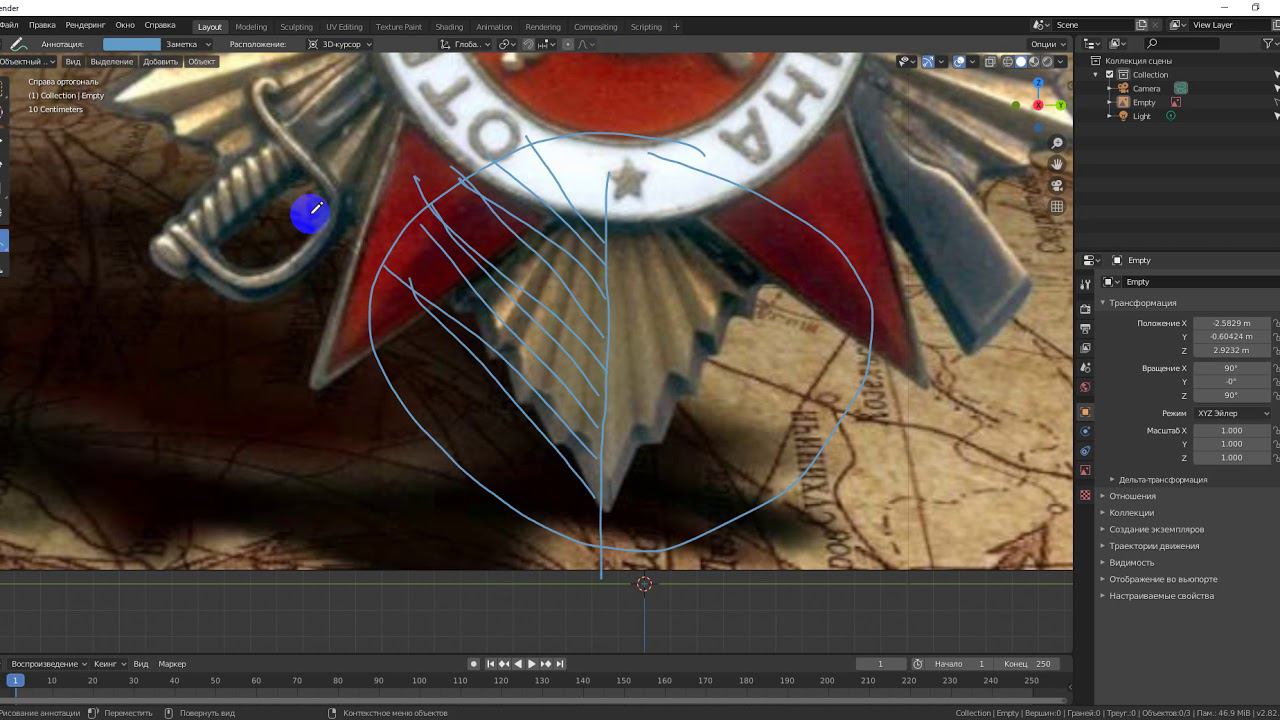The height and width of the screenshot is (720, 1280).
Task: Click the Положение X value field
Action: click(1231, 323)
